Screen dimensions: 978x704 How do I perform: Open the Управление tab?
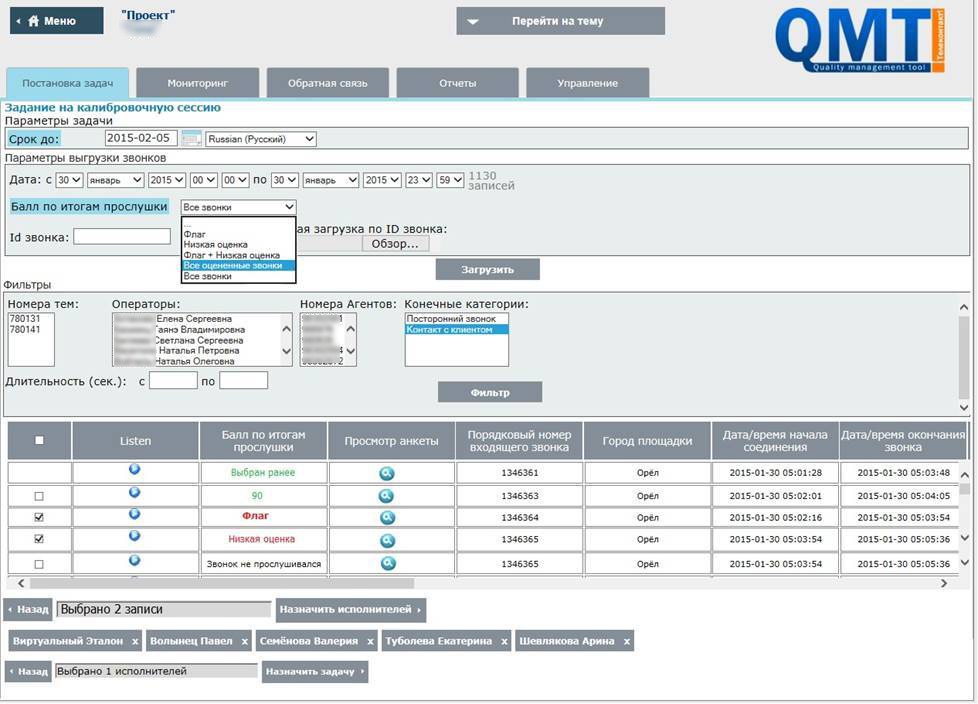click(x=588, y=83)
